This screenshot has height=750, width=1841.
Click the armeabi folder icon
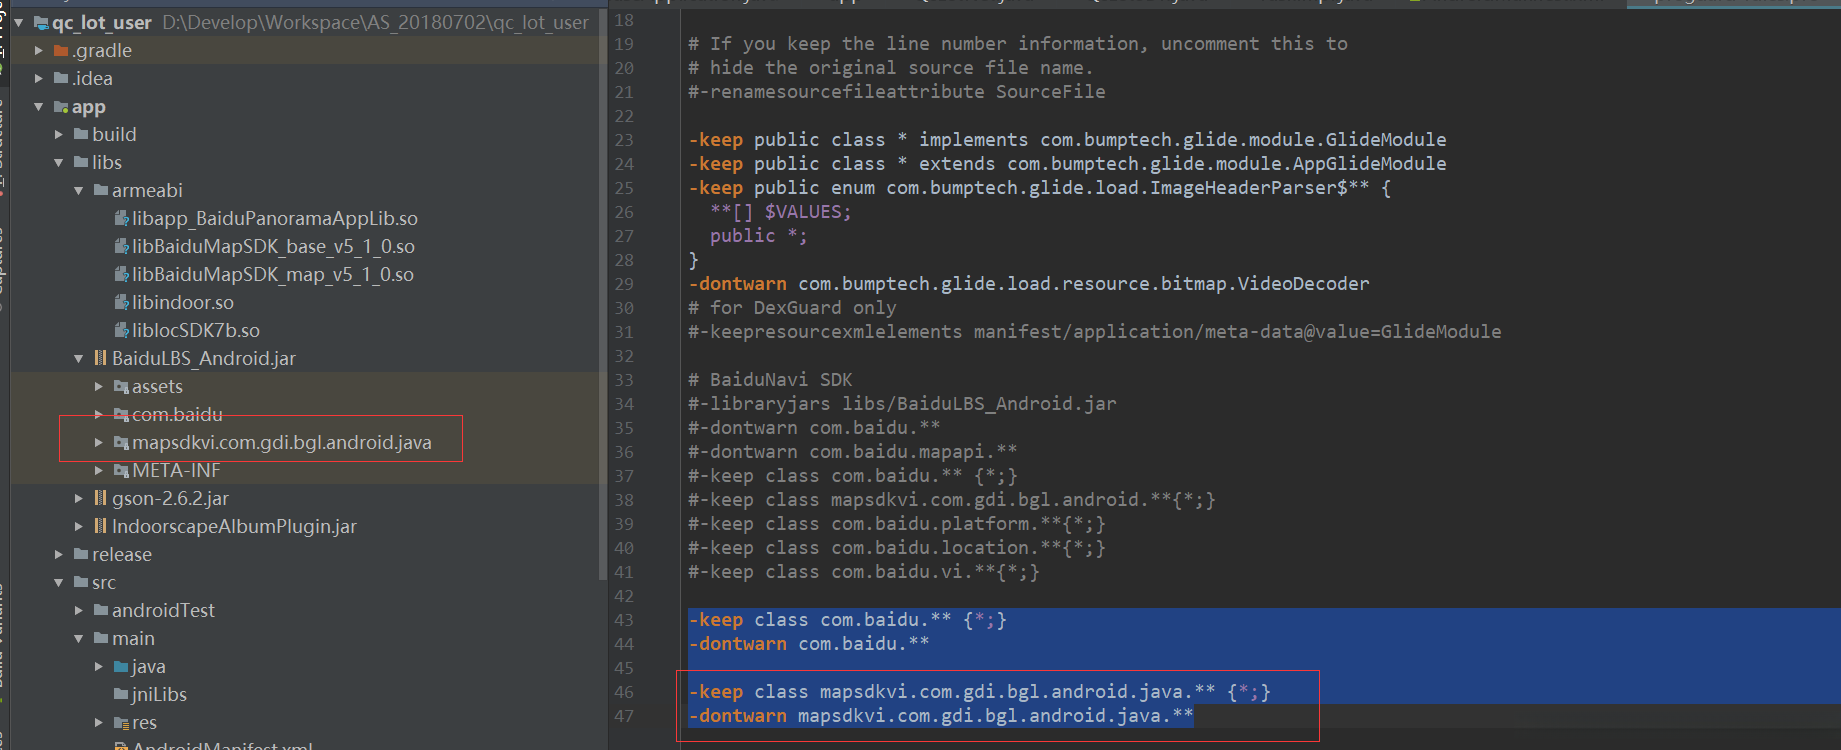101,190
